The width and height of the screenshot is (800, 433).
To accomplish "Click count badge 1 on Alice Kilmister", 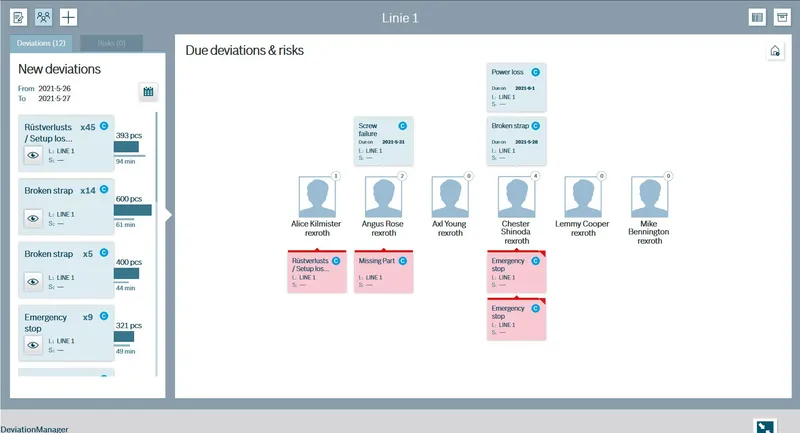I will [336, 176].
